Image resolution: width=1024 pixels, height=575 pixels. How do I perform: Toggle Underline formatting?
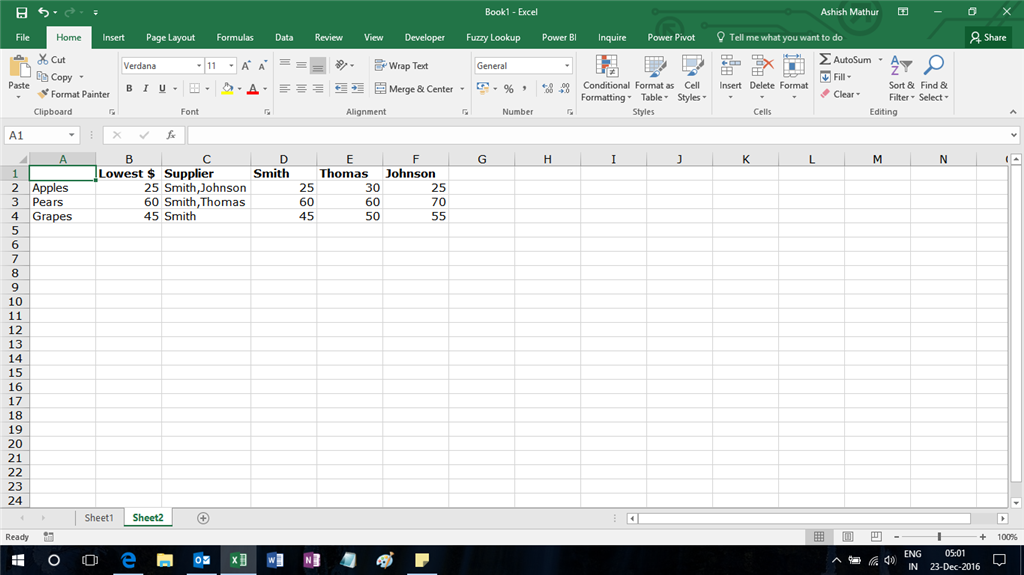pos(162,88)
